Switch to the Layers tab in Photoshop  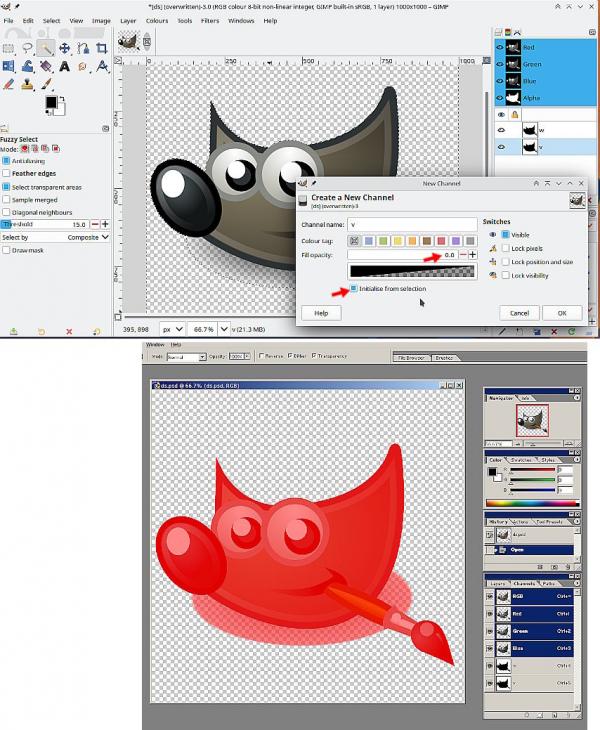(498, 583)
